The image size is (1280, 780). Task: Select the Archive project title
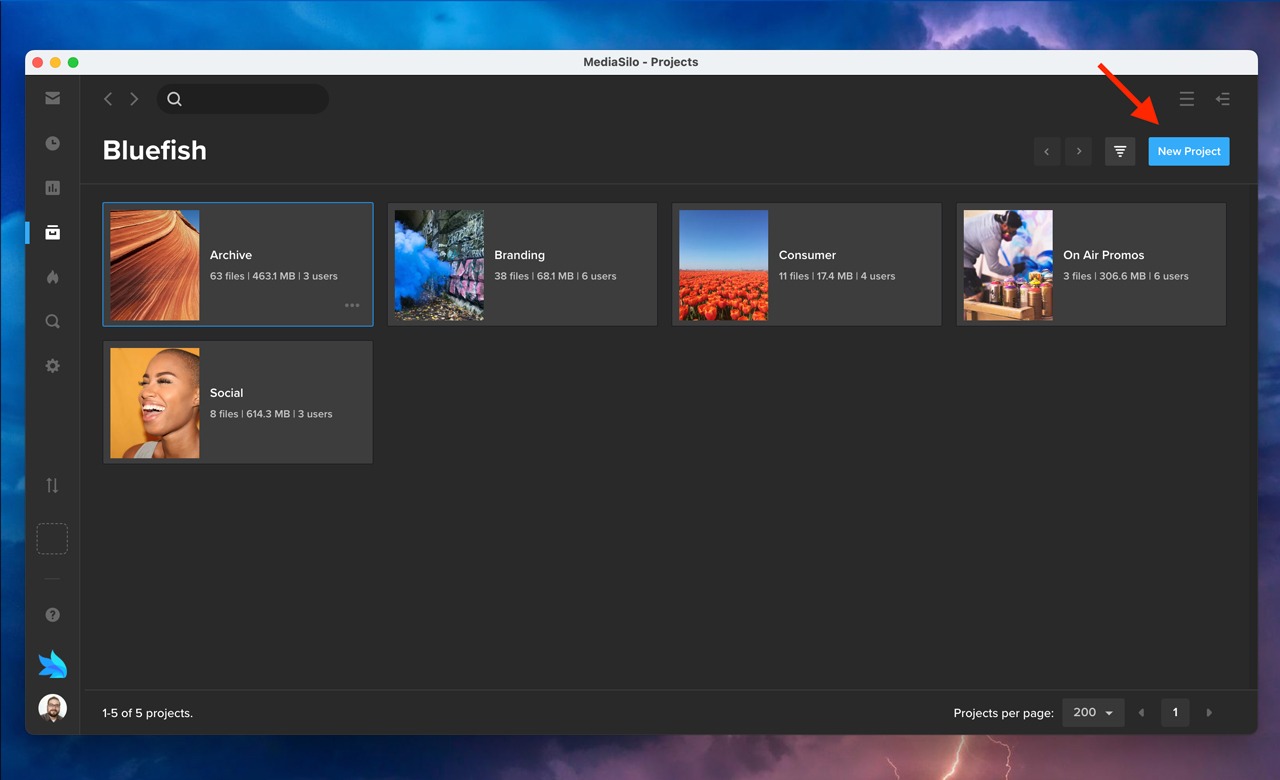pos(231,255)
